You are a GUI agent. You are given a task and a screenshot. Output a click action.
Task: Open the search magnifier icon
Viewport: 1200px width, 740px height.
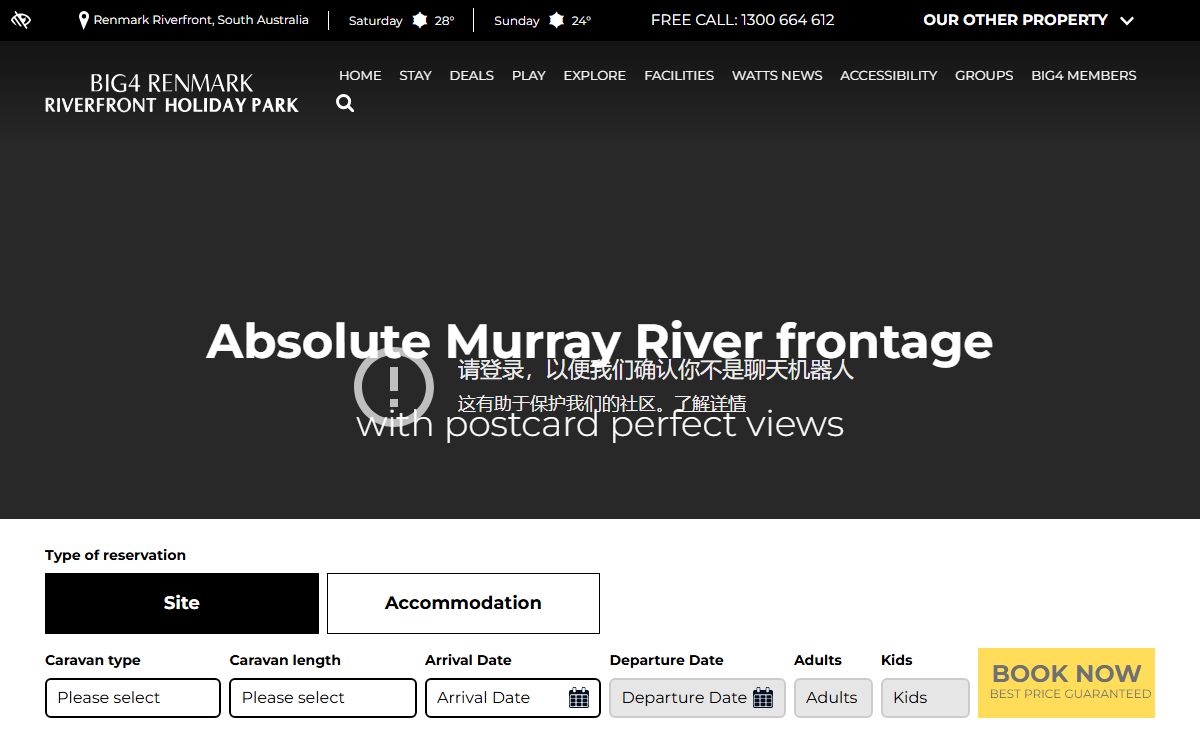[345, 103]
